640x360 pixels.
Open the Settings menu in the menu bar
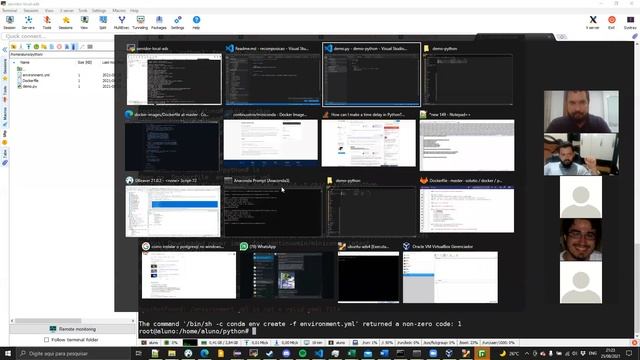tap(99, 11)
